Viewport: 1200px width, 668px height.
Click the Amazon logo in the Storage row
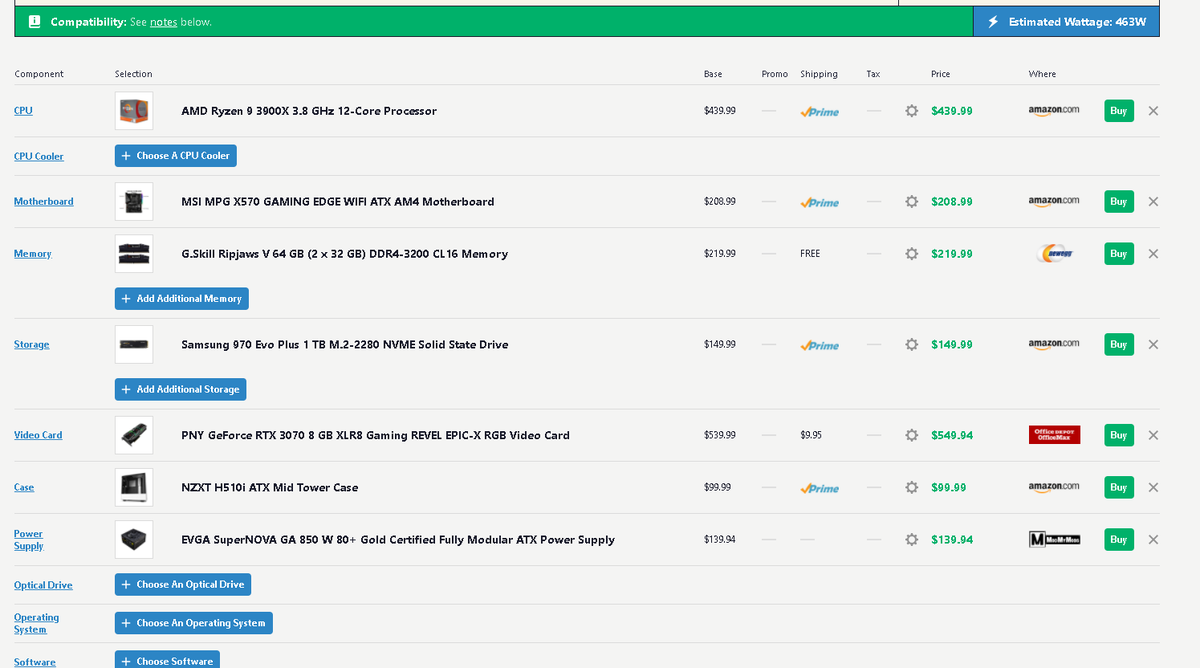tap(1054, 344)
